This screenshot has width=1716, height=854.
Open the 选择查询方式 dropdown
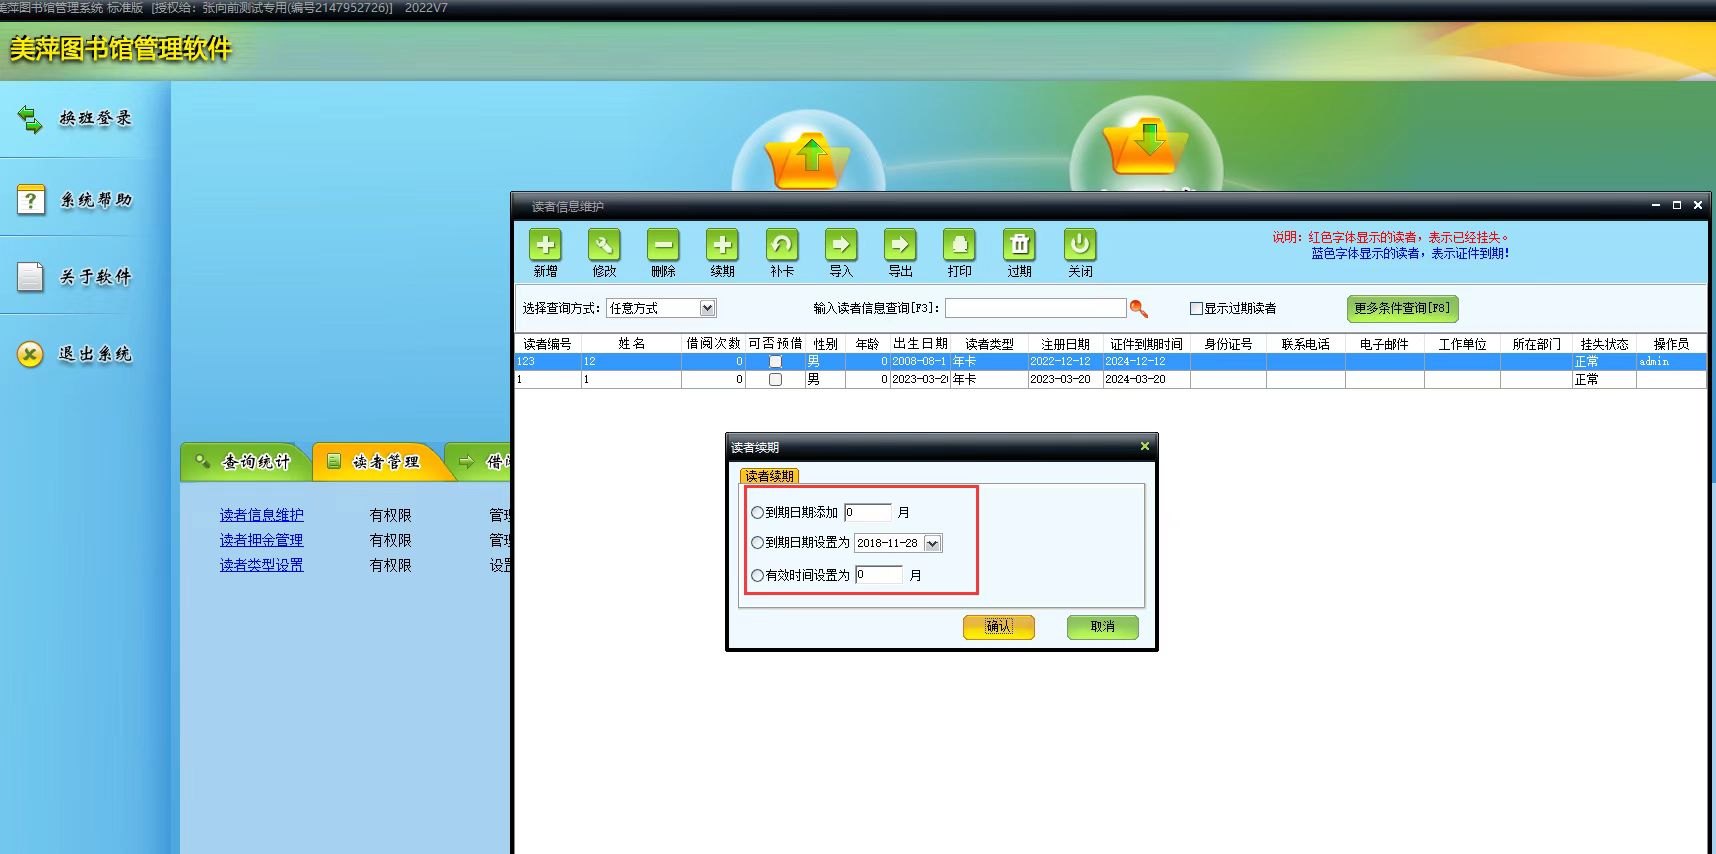(707, 308)
